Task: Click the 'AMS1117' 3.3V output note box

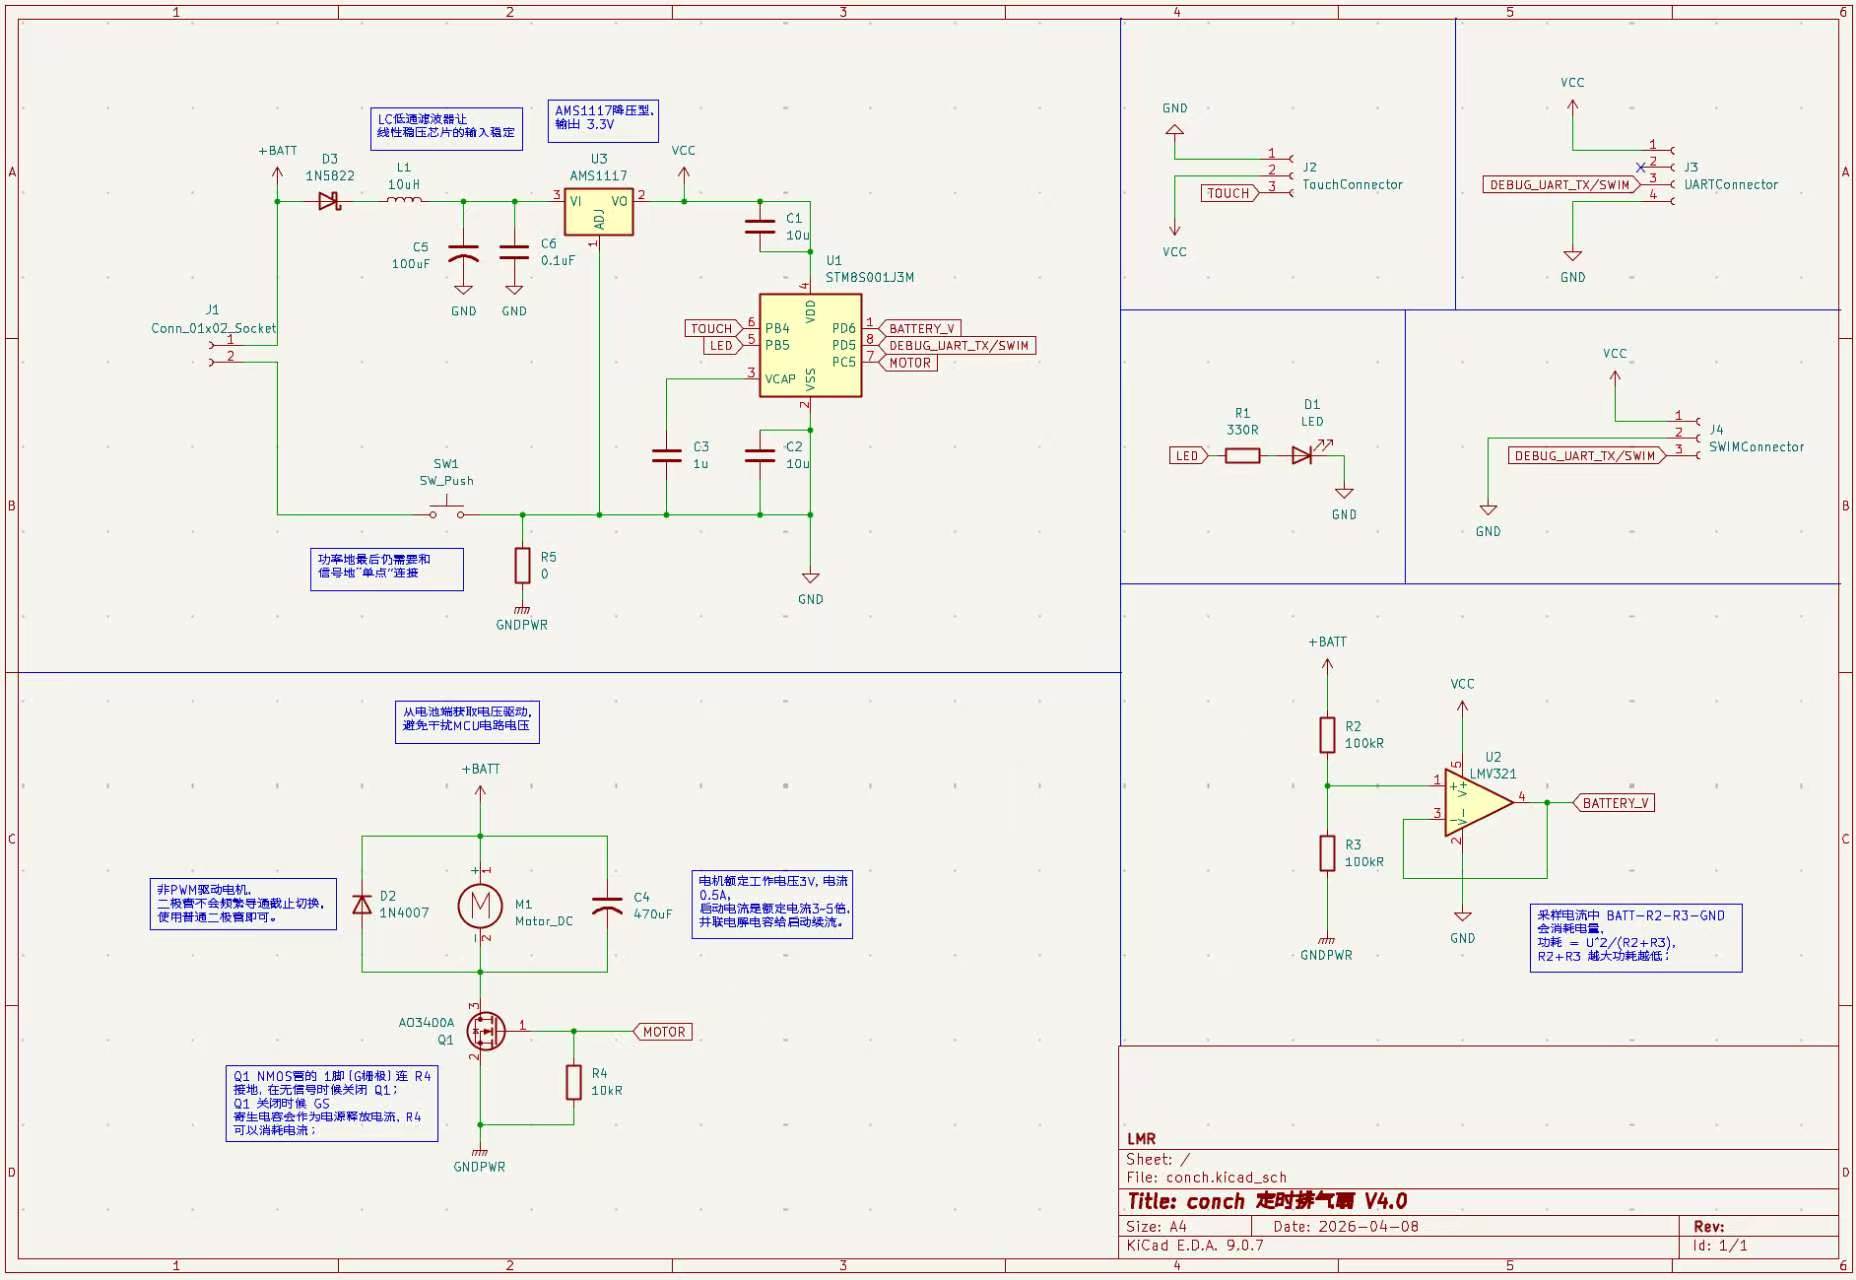Action: pos(603,120)
